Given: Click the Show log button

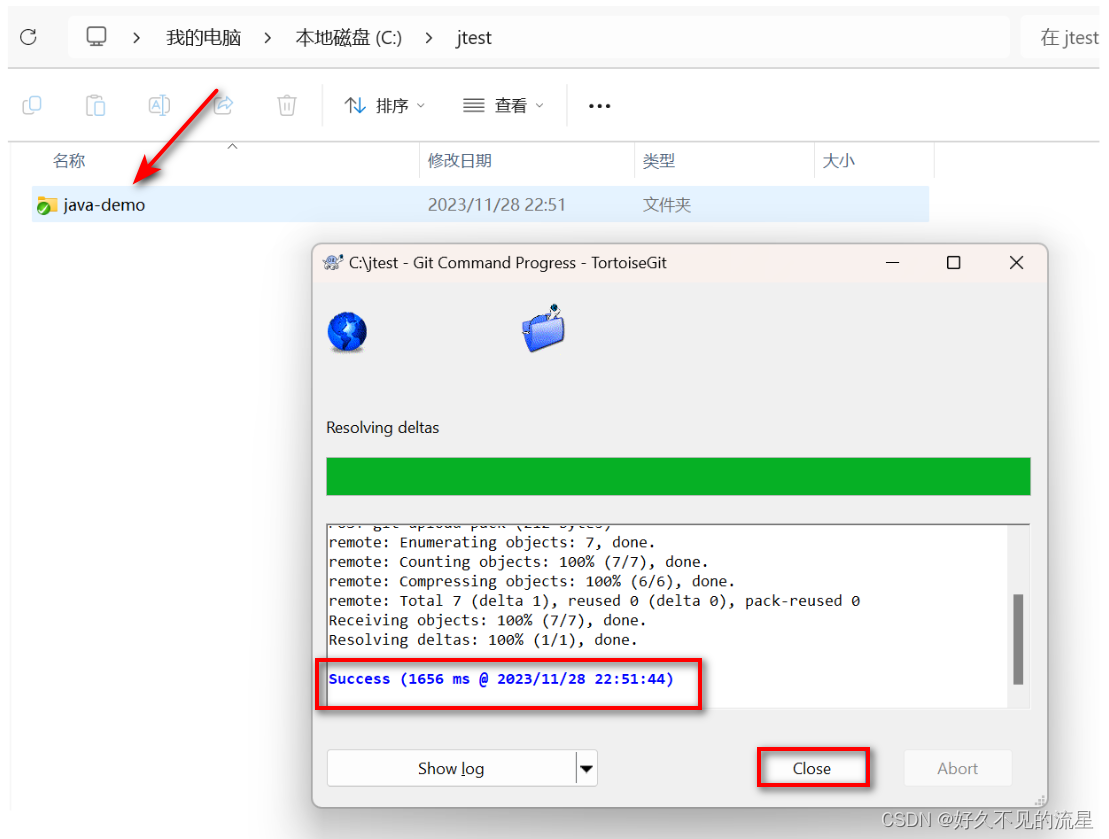Looking at the screenshot, I should click(x=451, y=768).
